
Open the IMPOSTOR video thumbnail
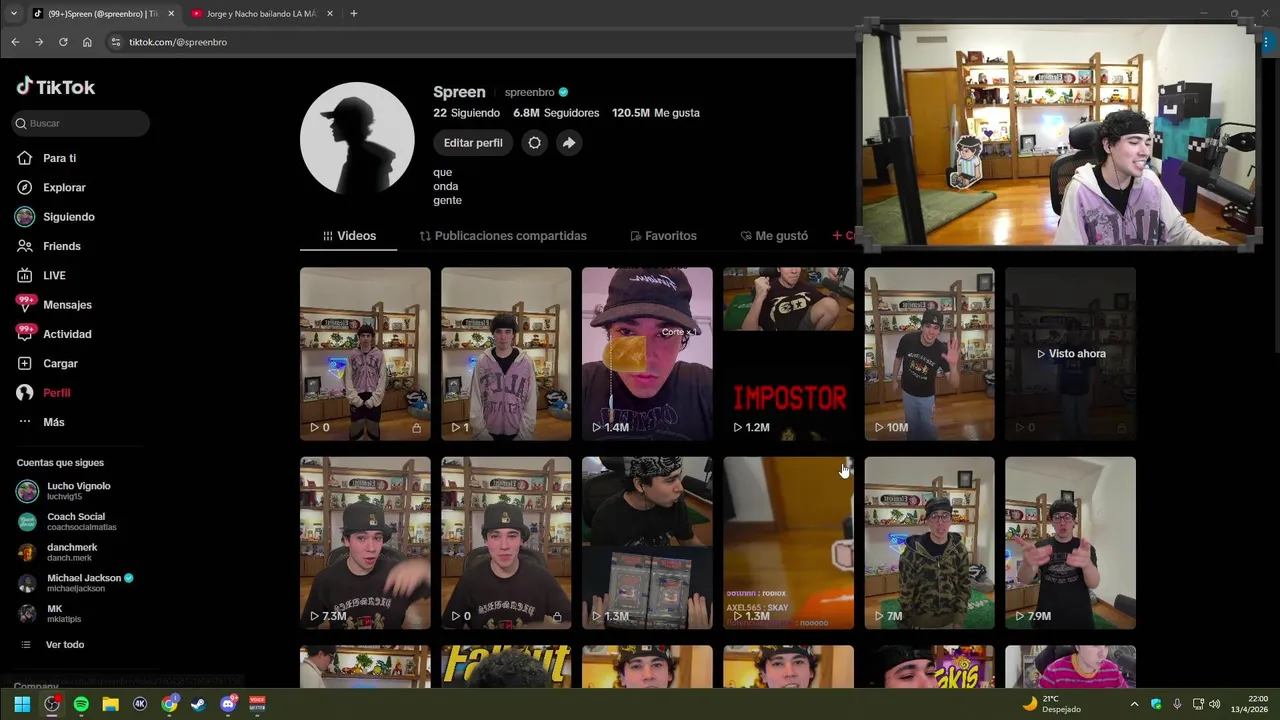point(788,354)
